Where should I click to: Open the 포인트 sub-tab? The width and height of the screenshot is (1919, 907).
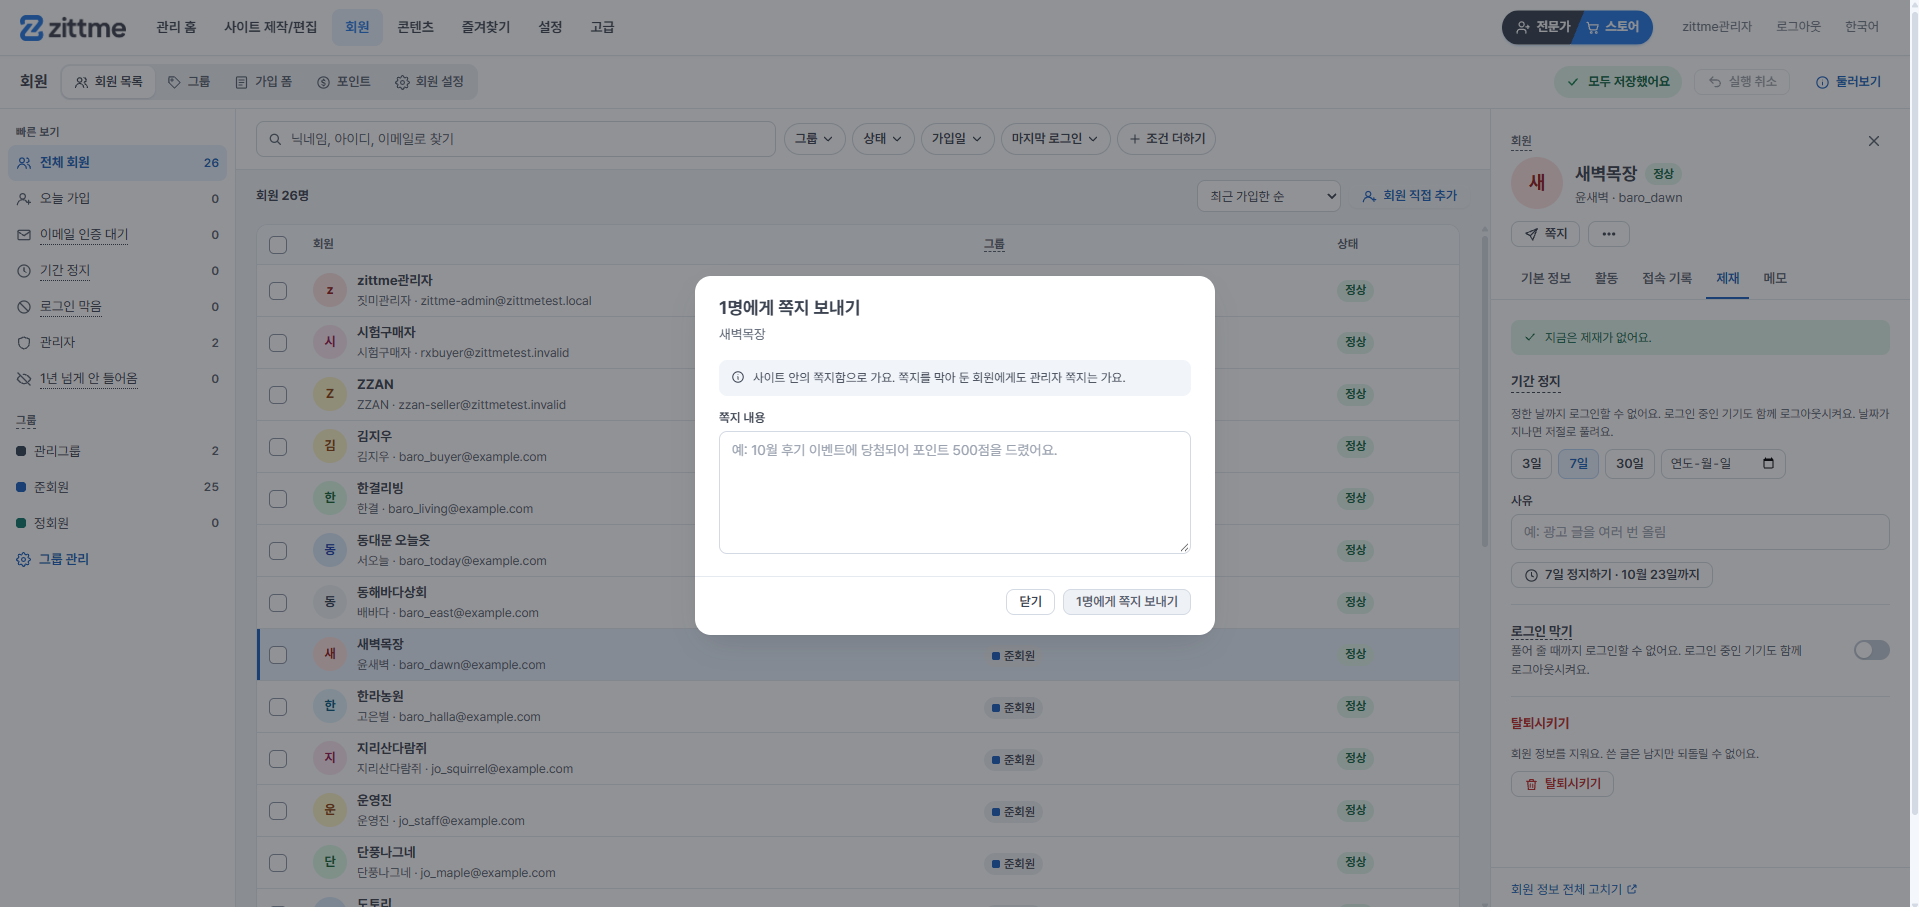pyautogui.click(x=344, y=82)
